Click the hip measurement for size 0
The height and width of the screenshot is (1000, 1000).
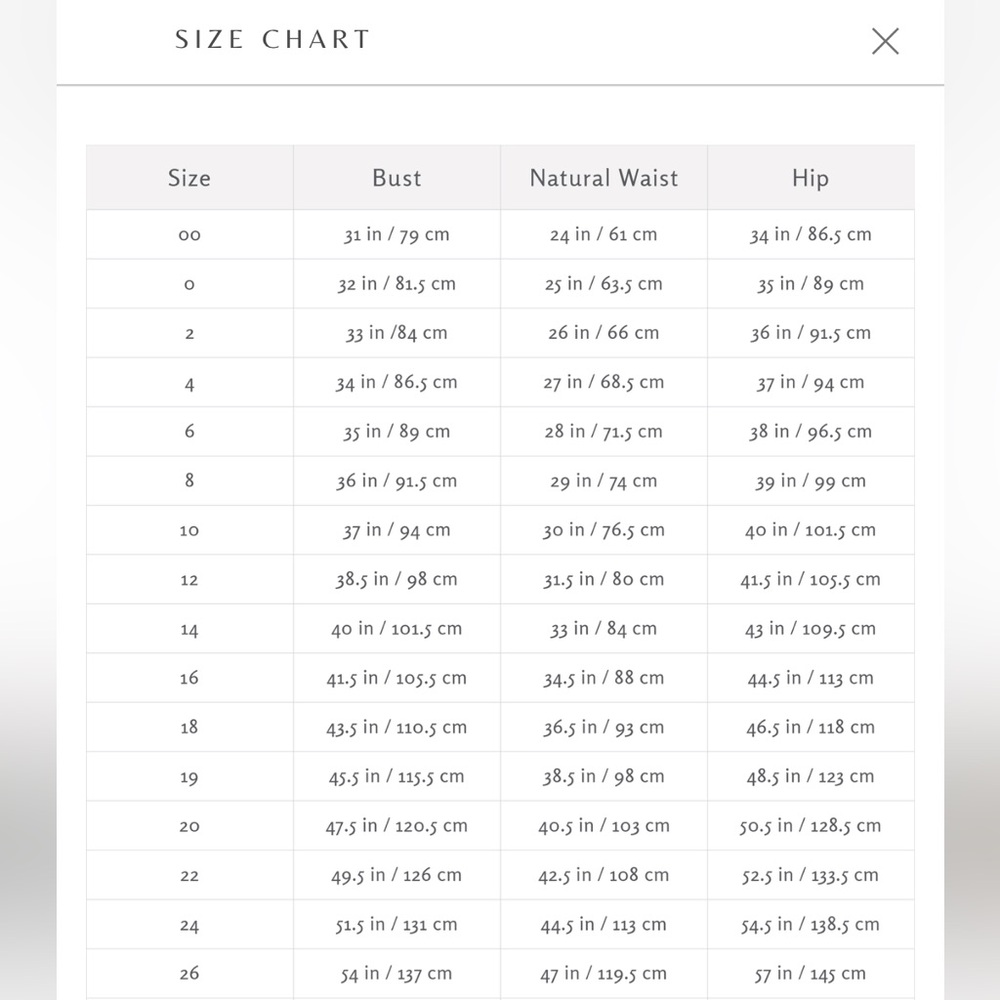coord(810,284)
